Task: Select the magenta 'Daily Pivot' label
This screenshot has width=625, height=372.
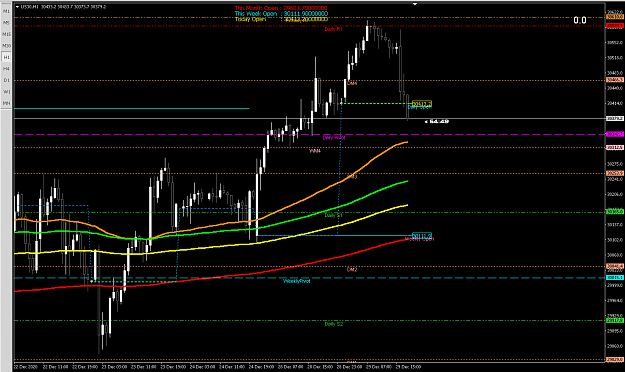Action: point(334,138)
